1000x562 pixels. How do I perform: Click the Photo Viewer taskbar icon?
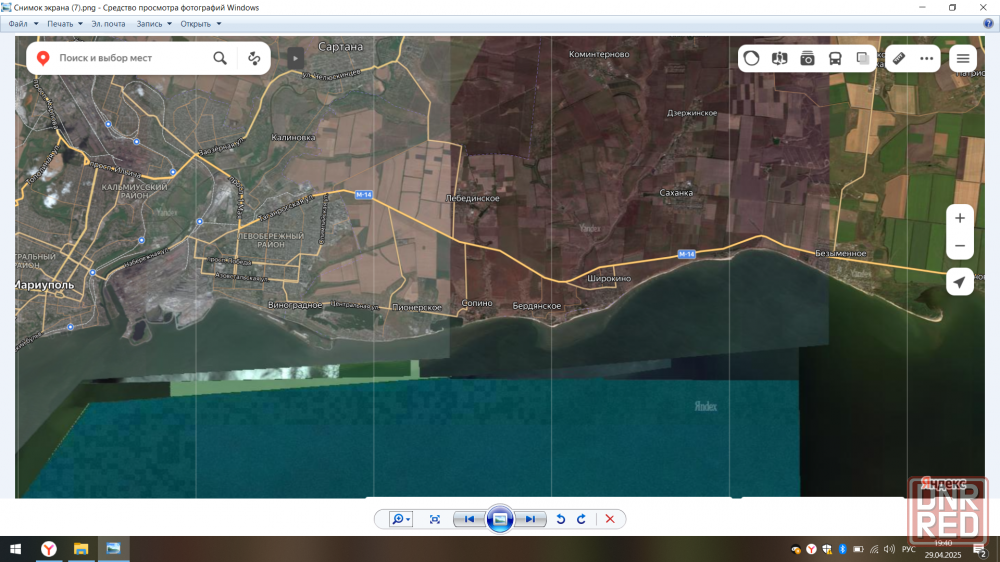114,549
